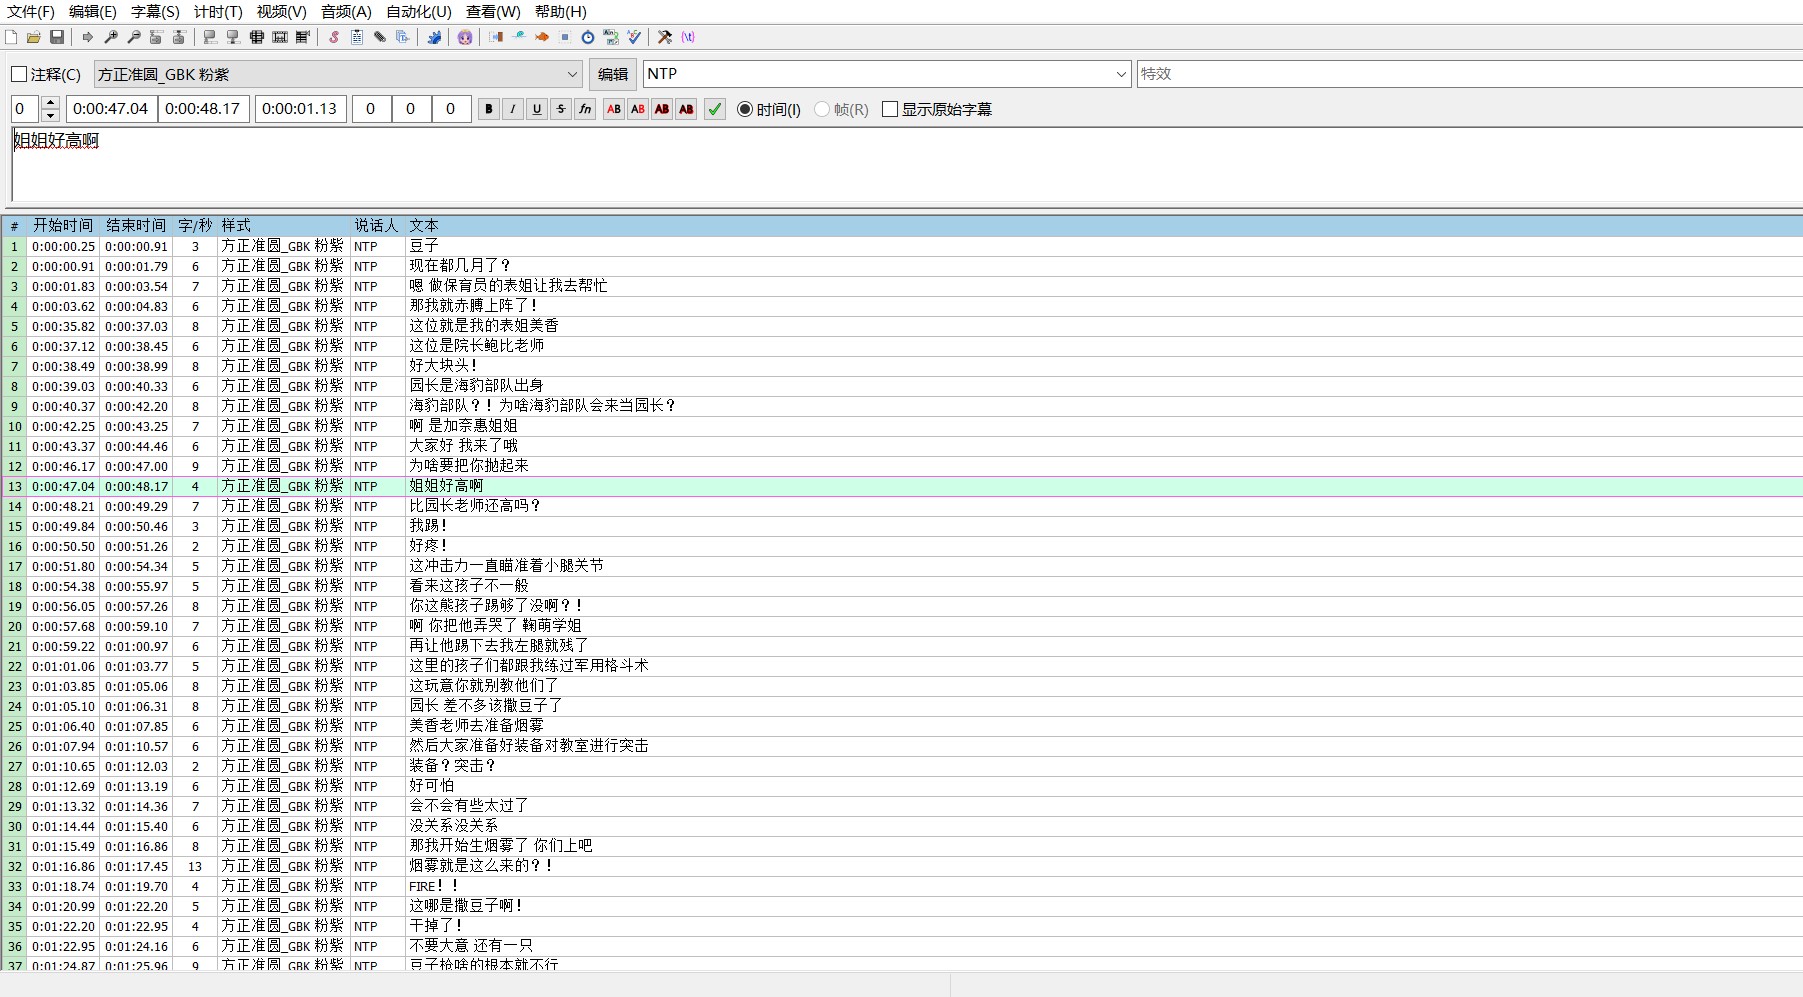This screenshot has width=1803, height=997.
Task: Apply strikeout with the S button
Action: pyautogui.click(x=561, y=109)
